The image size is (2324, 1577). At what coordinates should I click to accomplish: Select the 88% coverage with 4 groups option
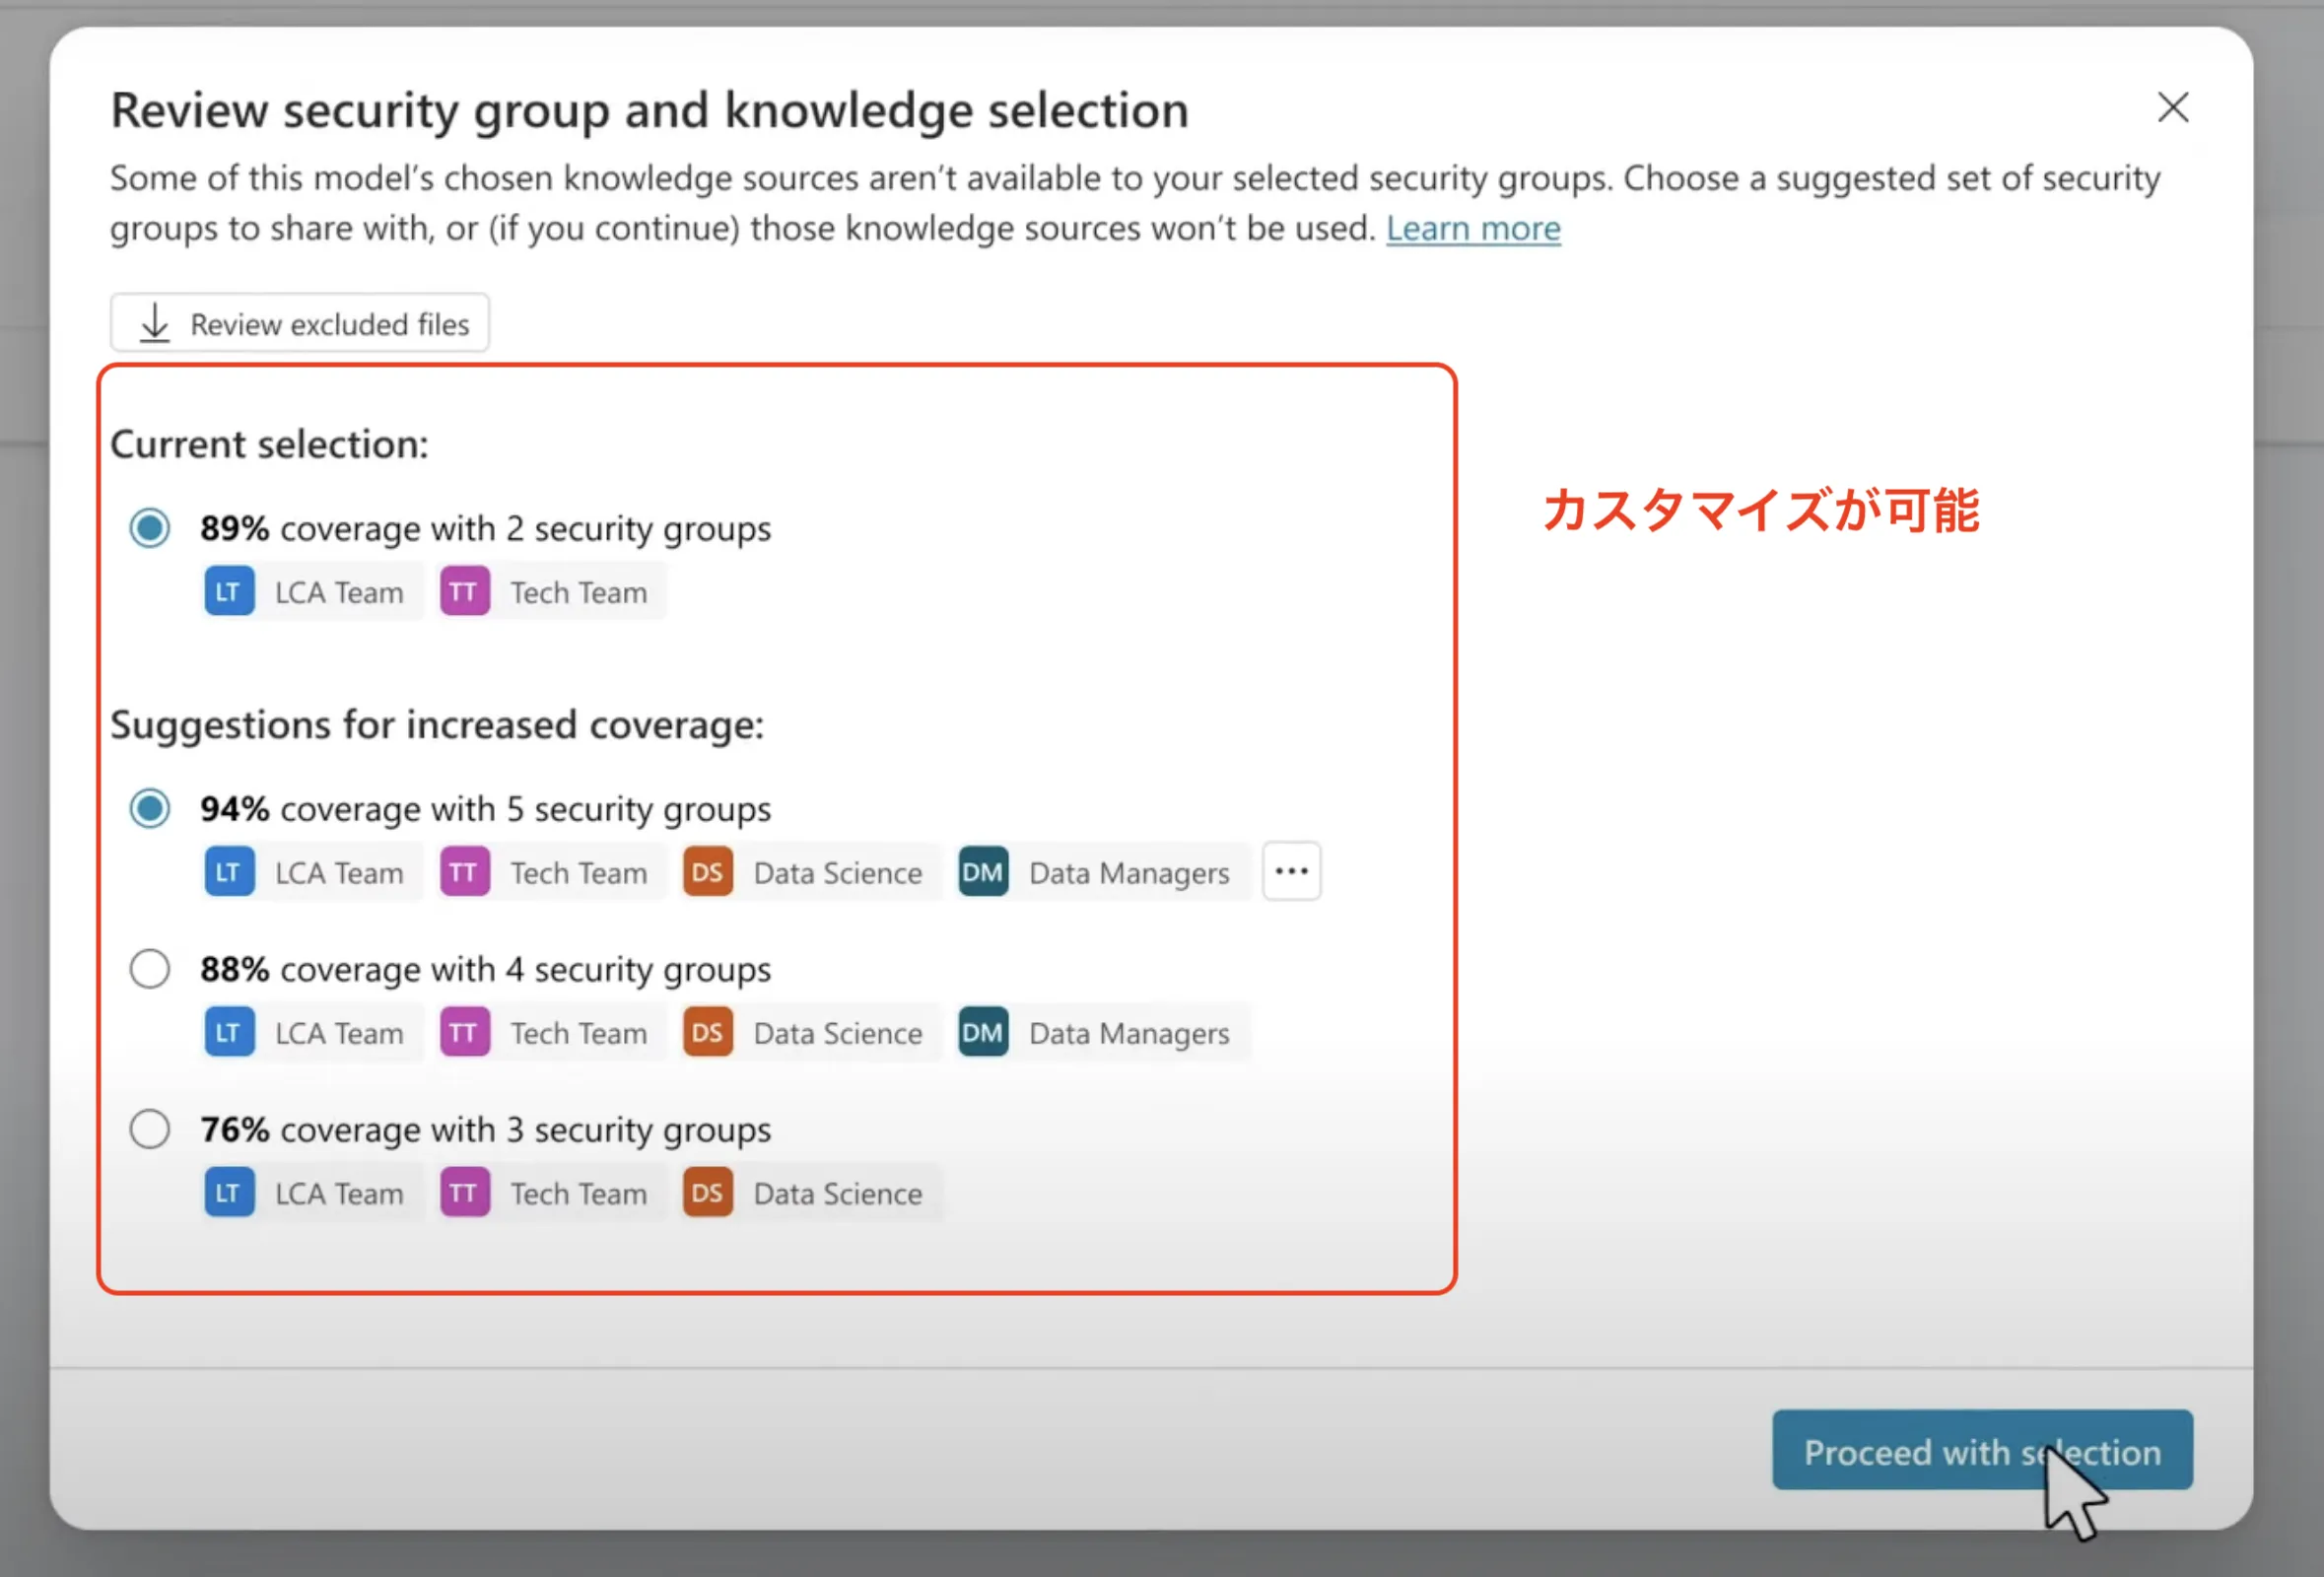(x=150, y=968)
